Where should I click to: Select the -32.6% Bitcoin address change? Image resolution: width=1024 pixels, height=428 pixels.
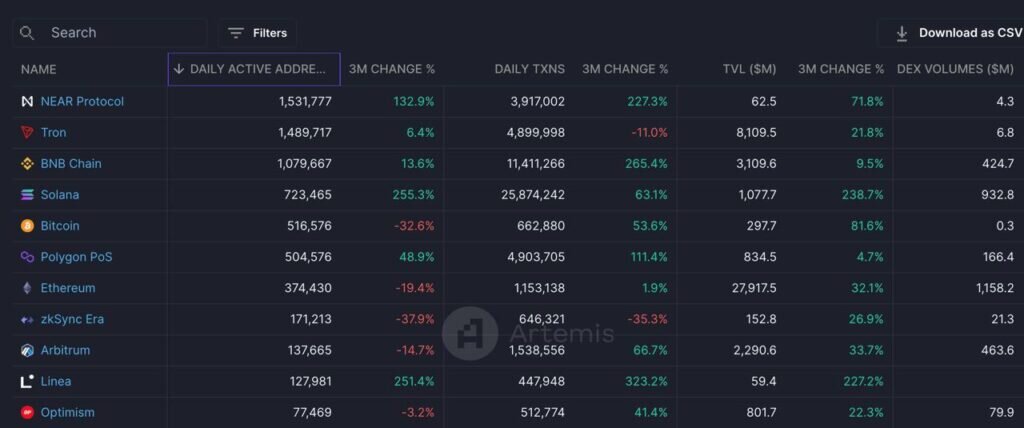point(414,226)
